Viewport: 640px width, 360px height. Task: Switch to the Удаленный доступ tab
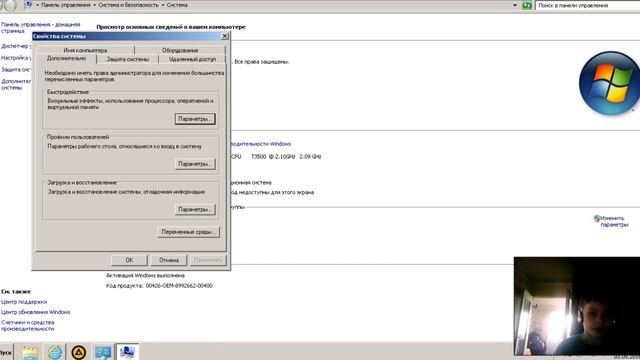(192, 59)
